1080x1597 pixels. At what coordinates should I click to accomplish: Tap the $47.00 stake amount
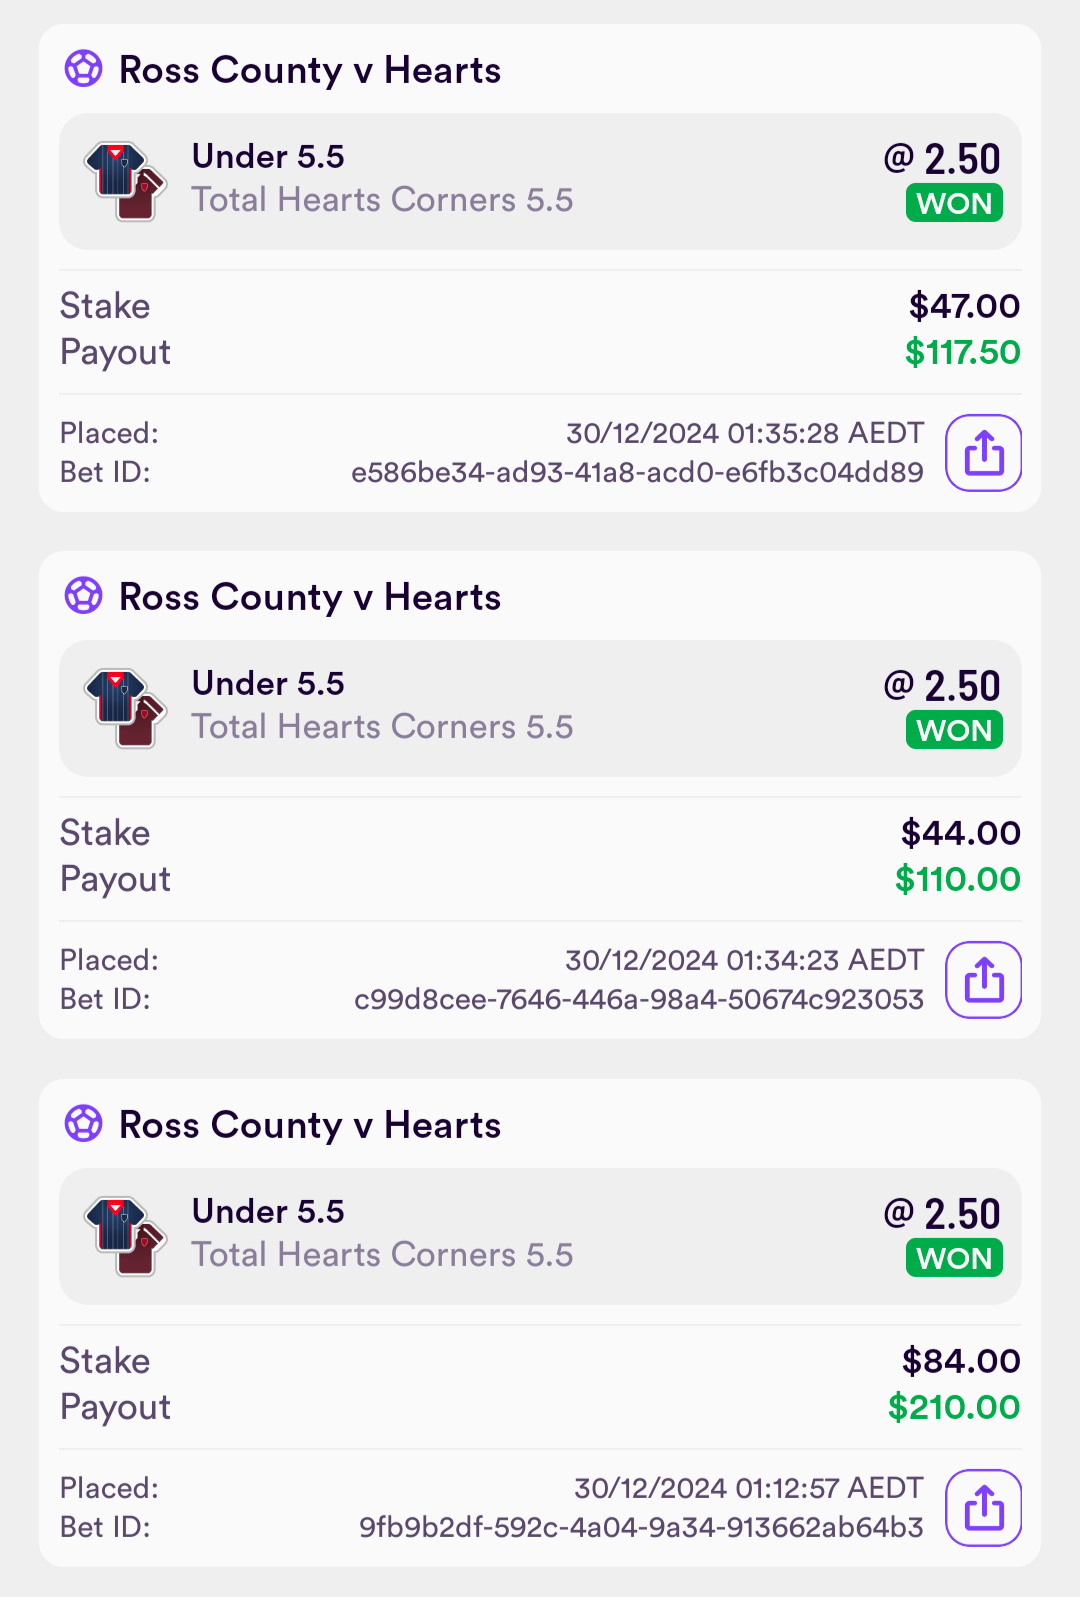[x=964, y=306]
